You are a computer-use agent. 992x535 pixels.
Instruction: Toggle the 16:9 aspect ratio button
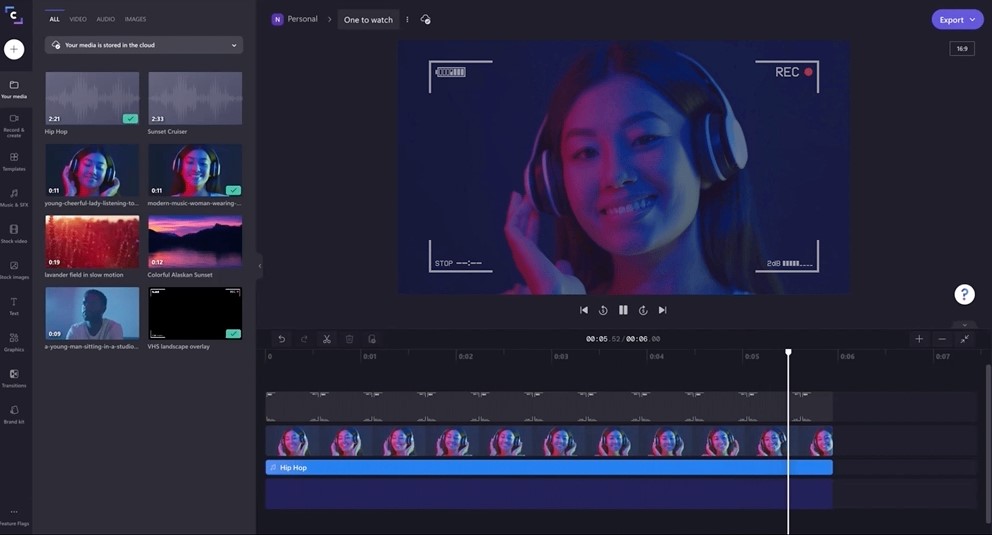click(961, 48)
